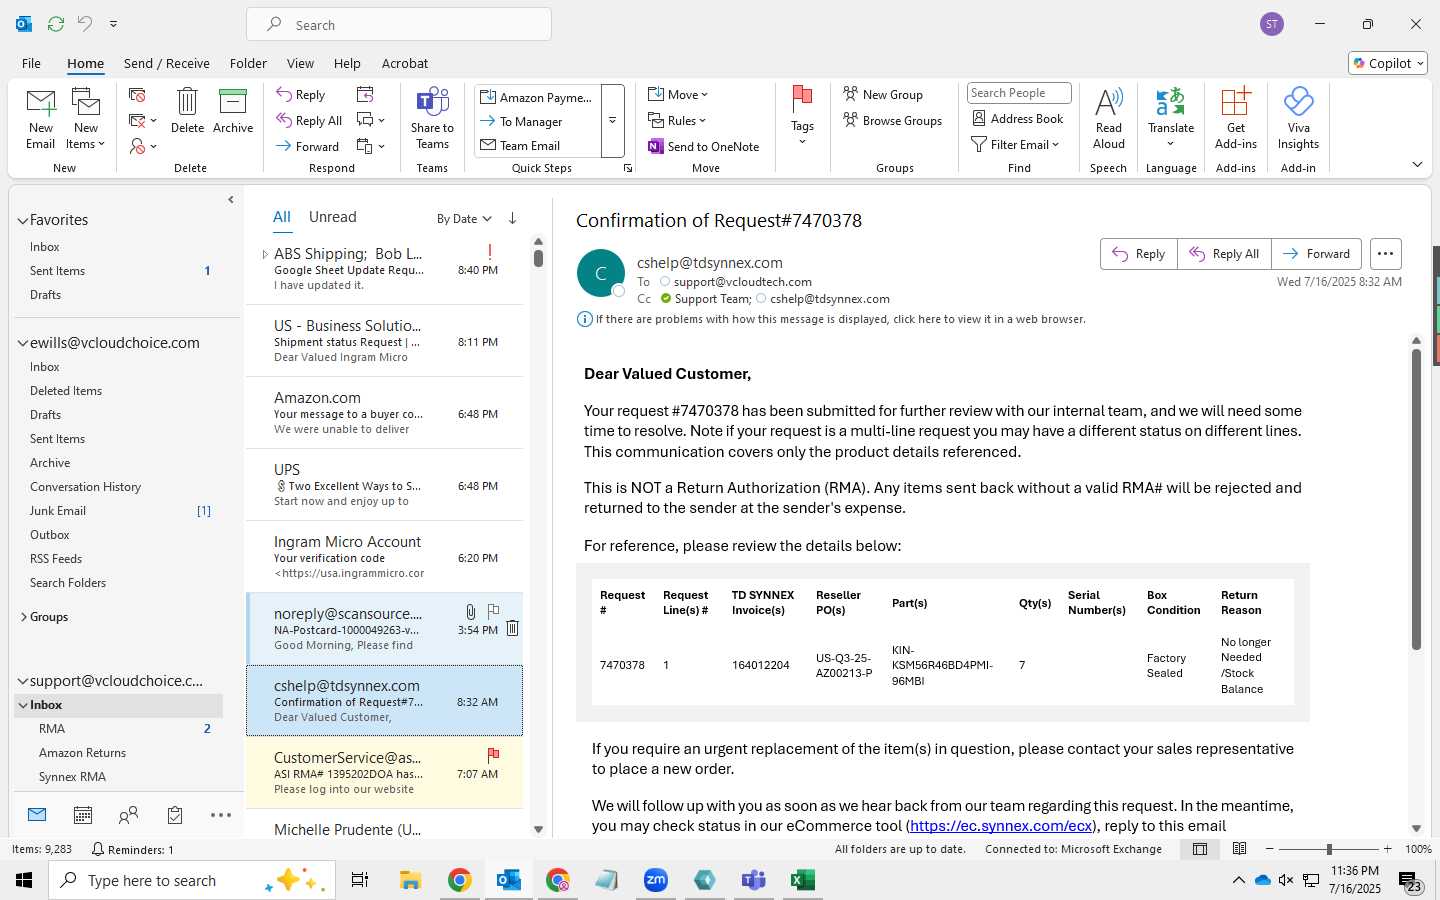Expand Quick Steps gallery
The height and width of the screenshot is (900, 1440).
[612, 121]
